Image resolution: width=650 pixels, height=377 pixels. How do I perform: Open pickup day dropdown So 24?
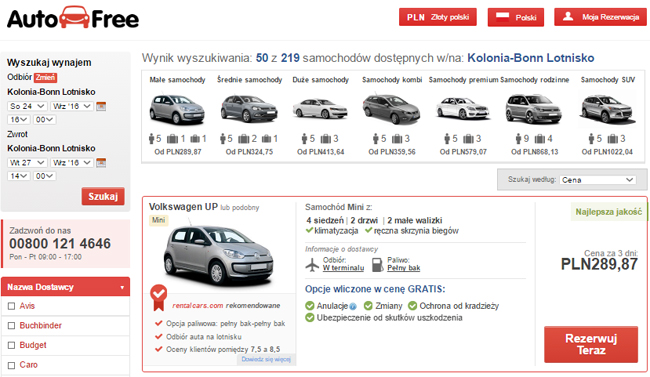(27, 106)
